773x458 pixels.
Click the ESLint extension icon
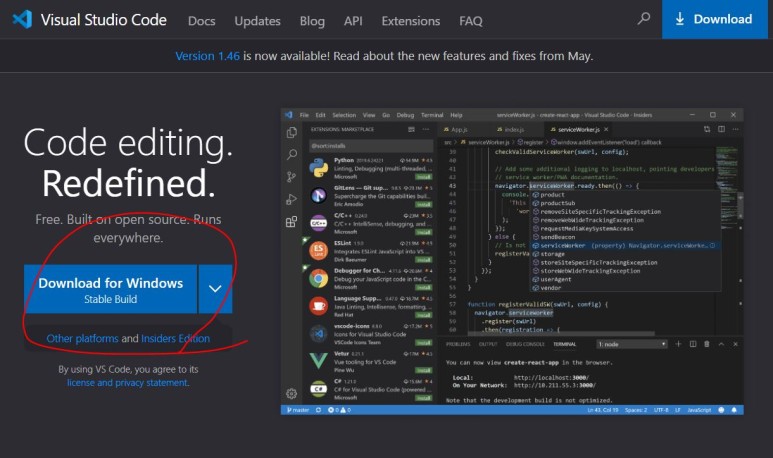coord(318,251)
